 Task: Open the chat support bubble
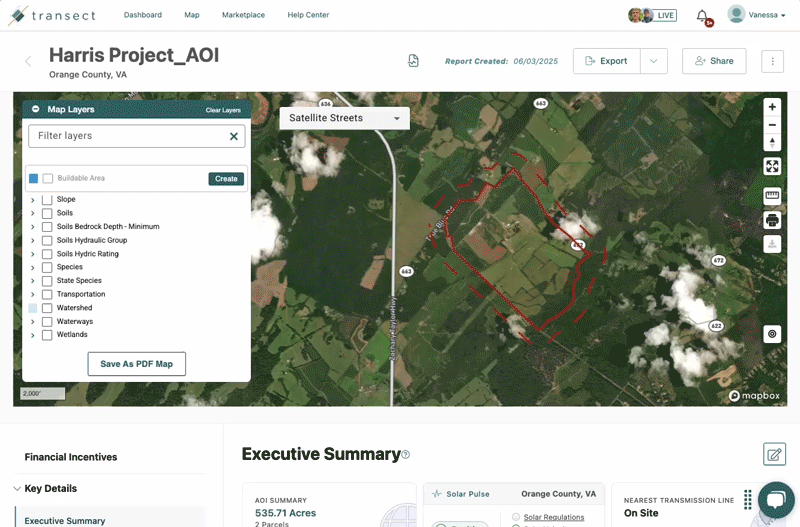776,499
